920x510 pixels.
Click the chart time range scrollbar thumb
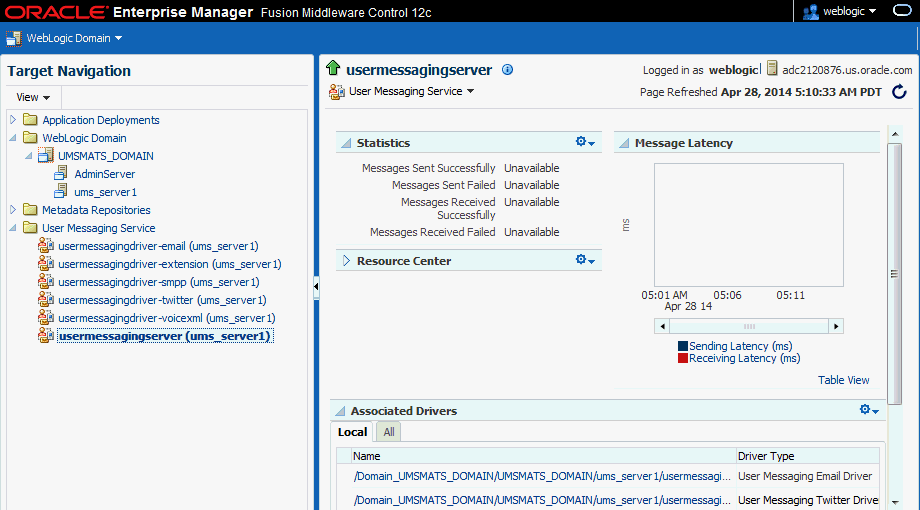[x=749, y=326]
